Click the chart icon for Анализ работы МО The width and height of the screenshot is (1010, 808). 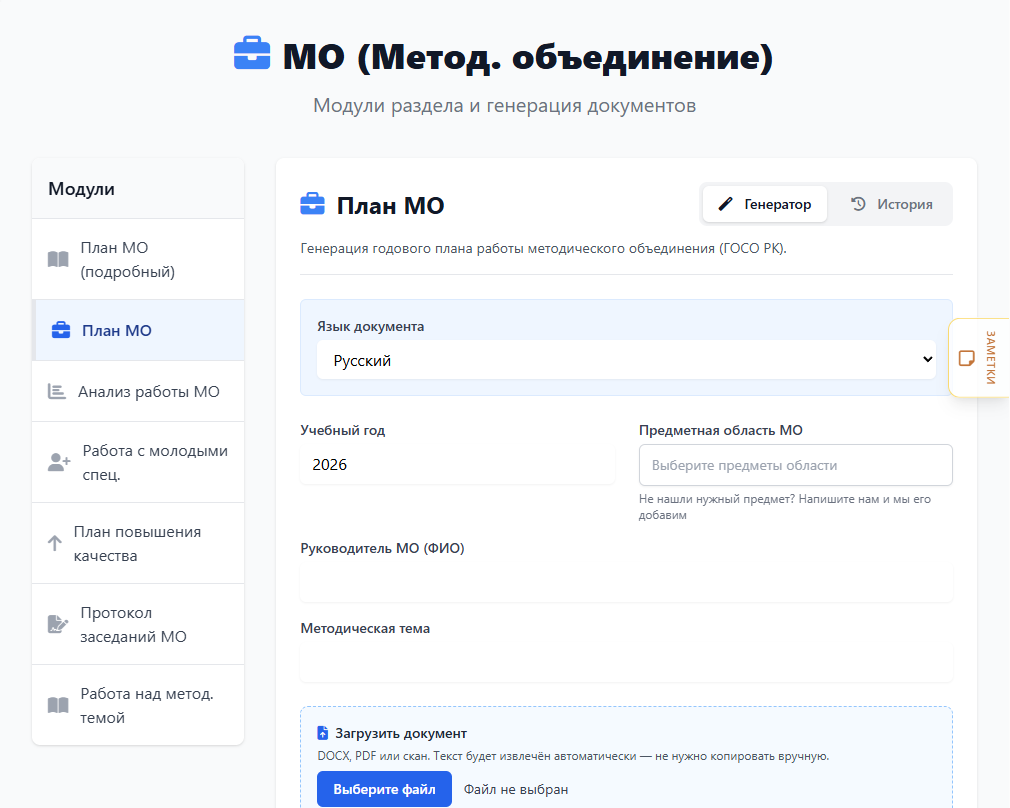57,391
